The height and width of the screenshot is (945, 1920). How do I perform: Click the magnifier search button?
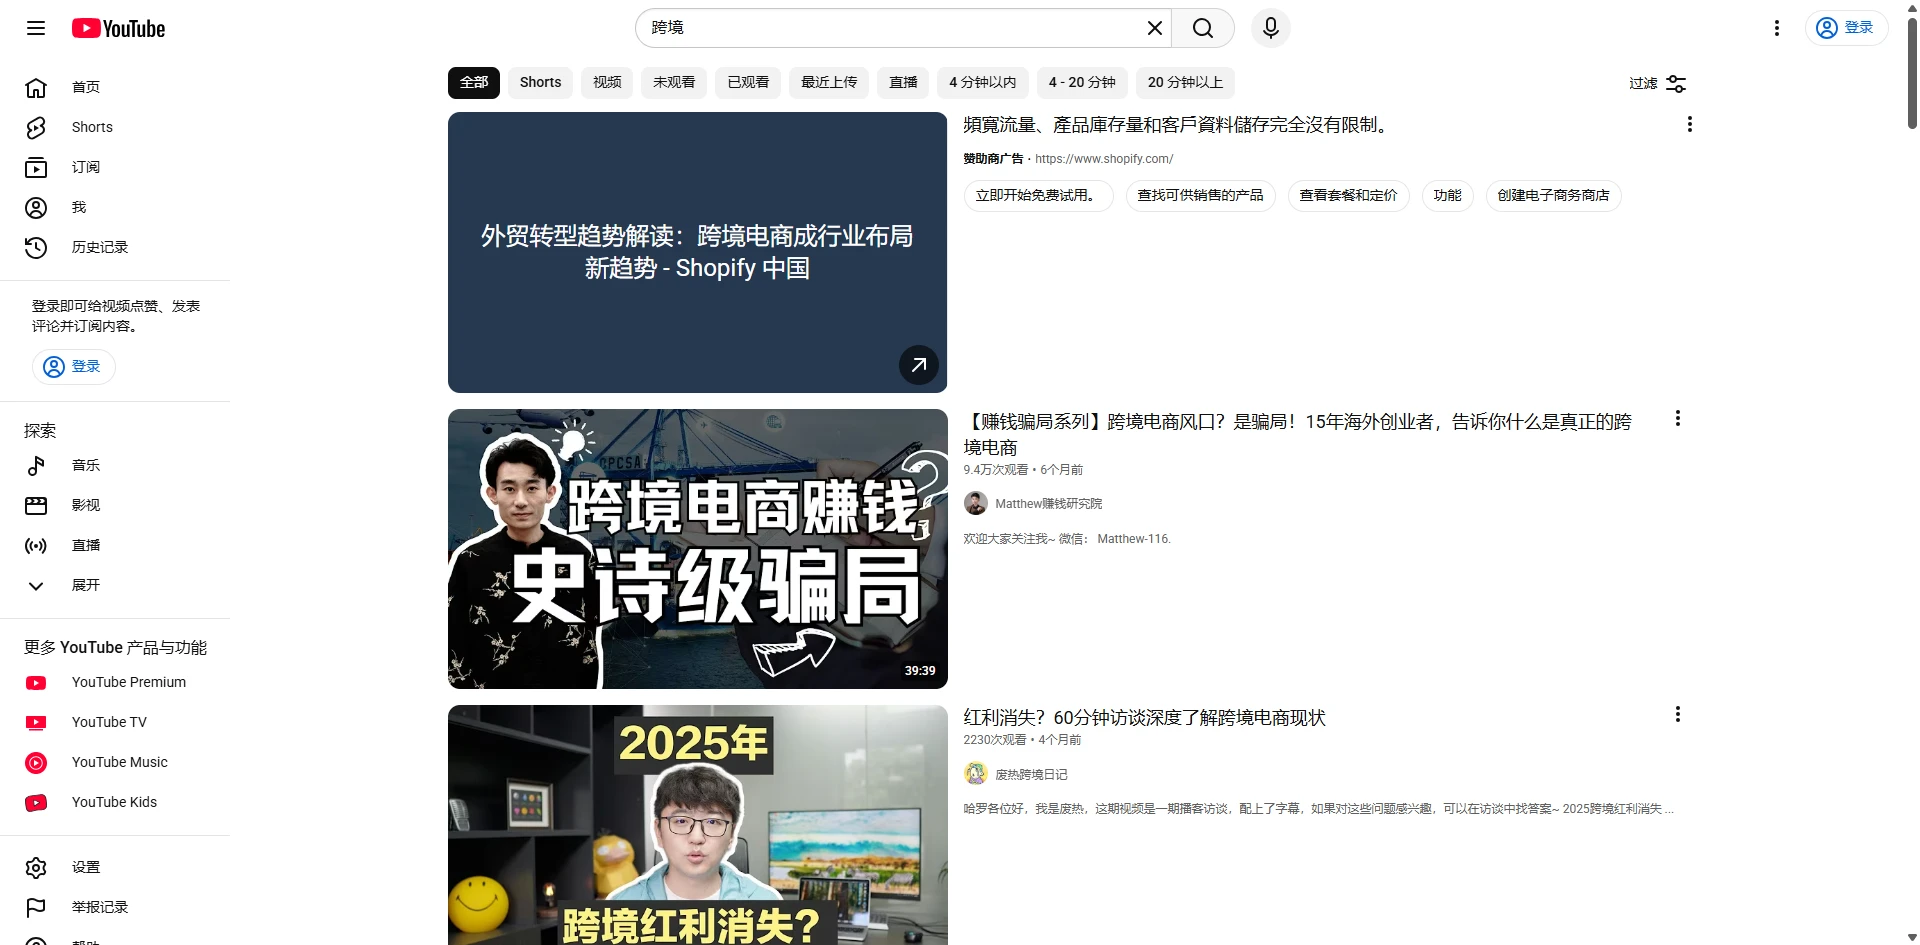(1203, 28)
